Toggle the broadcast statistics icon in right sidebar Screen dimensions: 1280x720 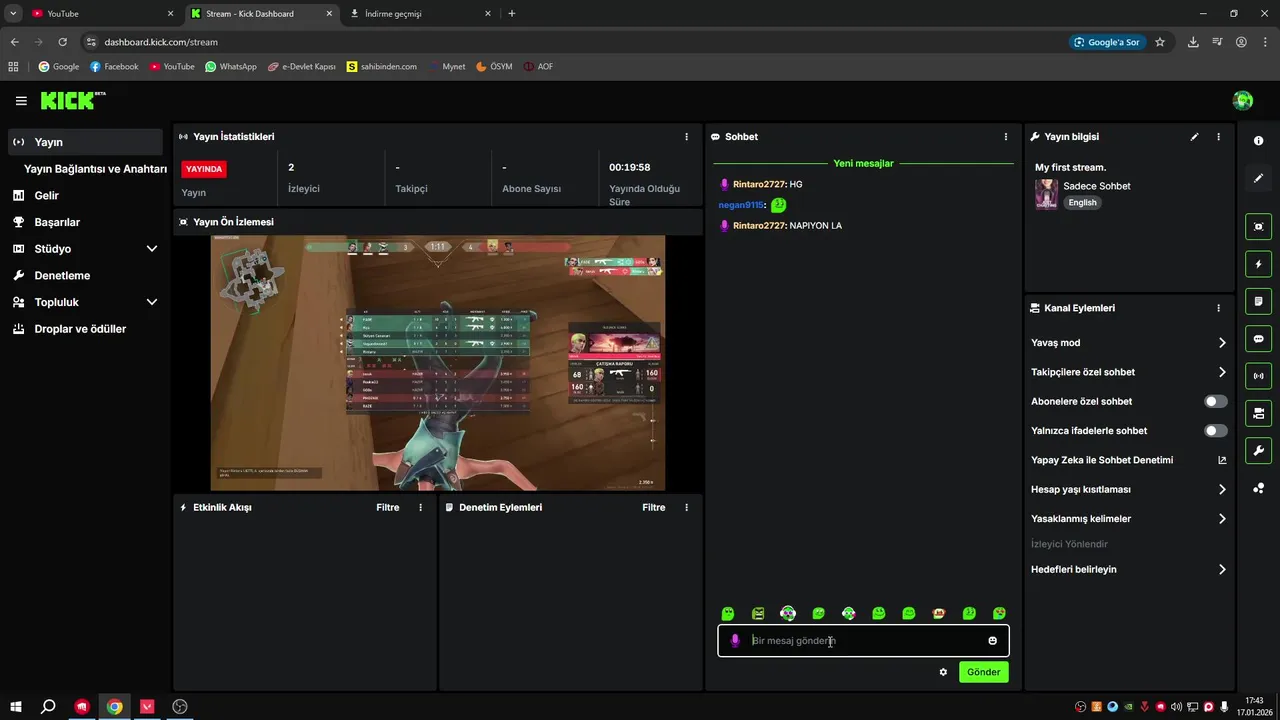(1258, 376)
